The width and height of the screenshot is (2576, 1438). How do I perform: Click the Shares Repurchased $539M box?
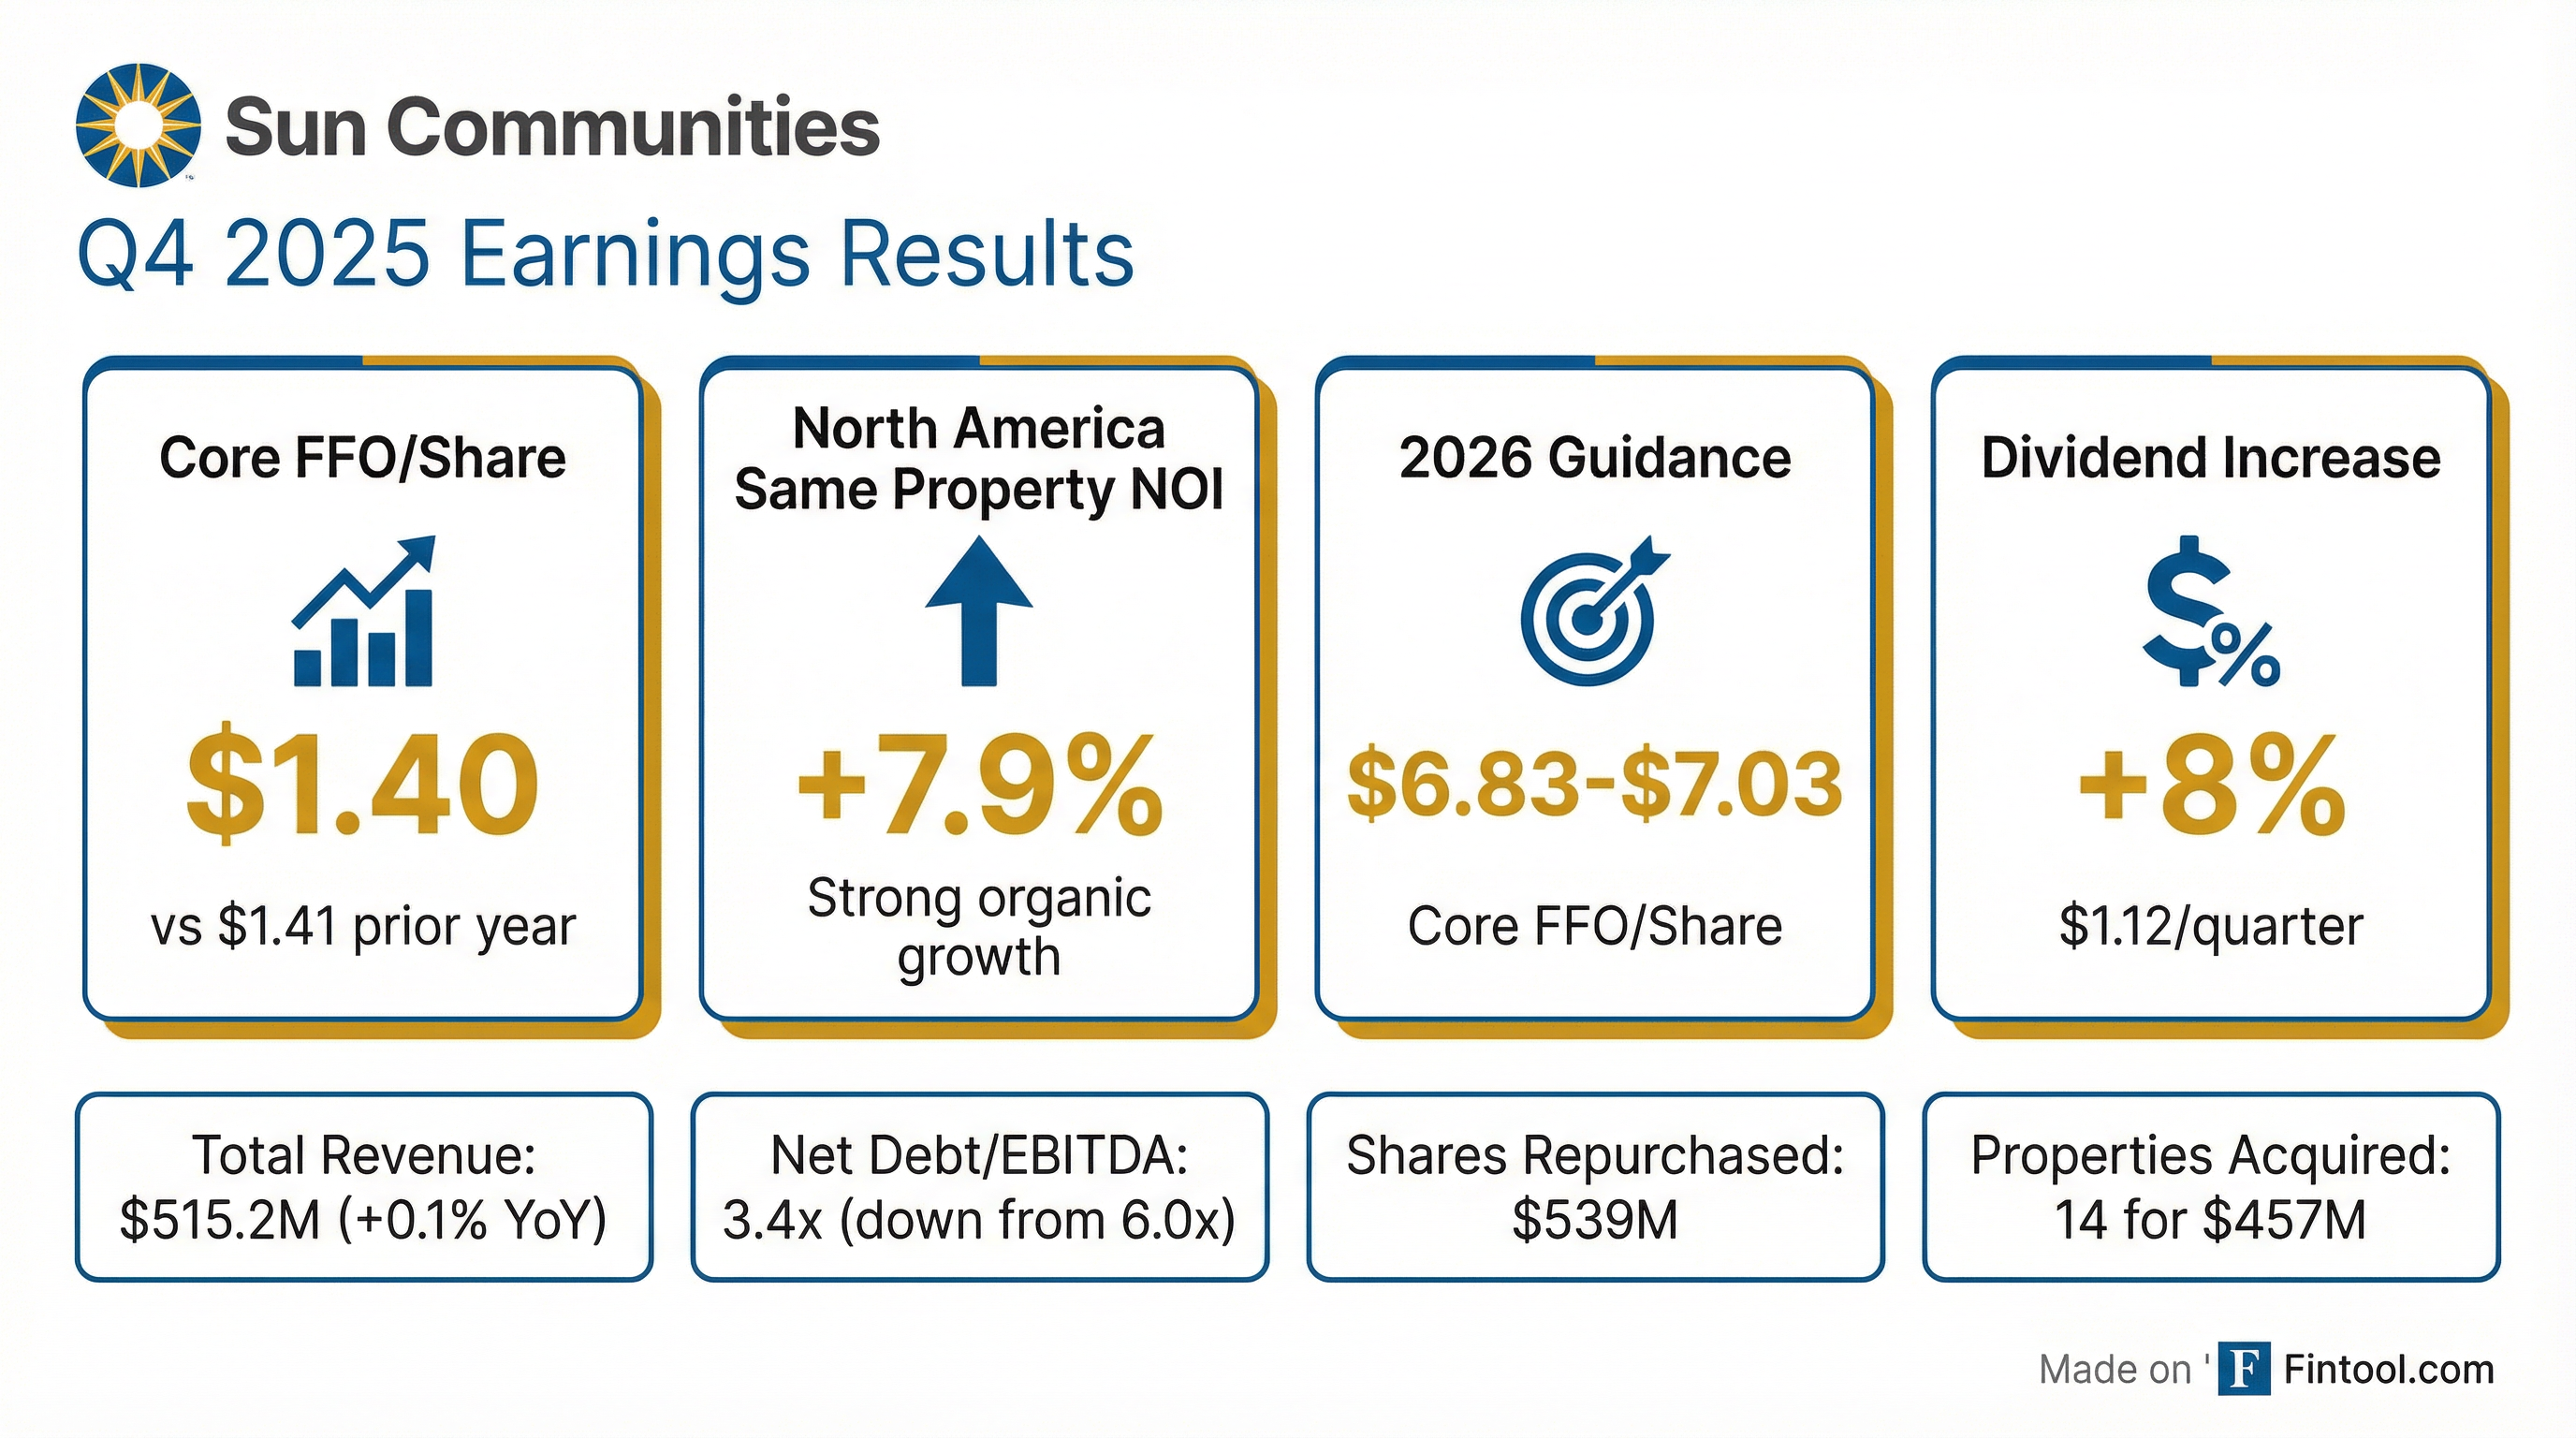[1595, 1187]
